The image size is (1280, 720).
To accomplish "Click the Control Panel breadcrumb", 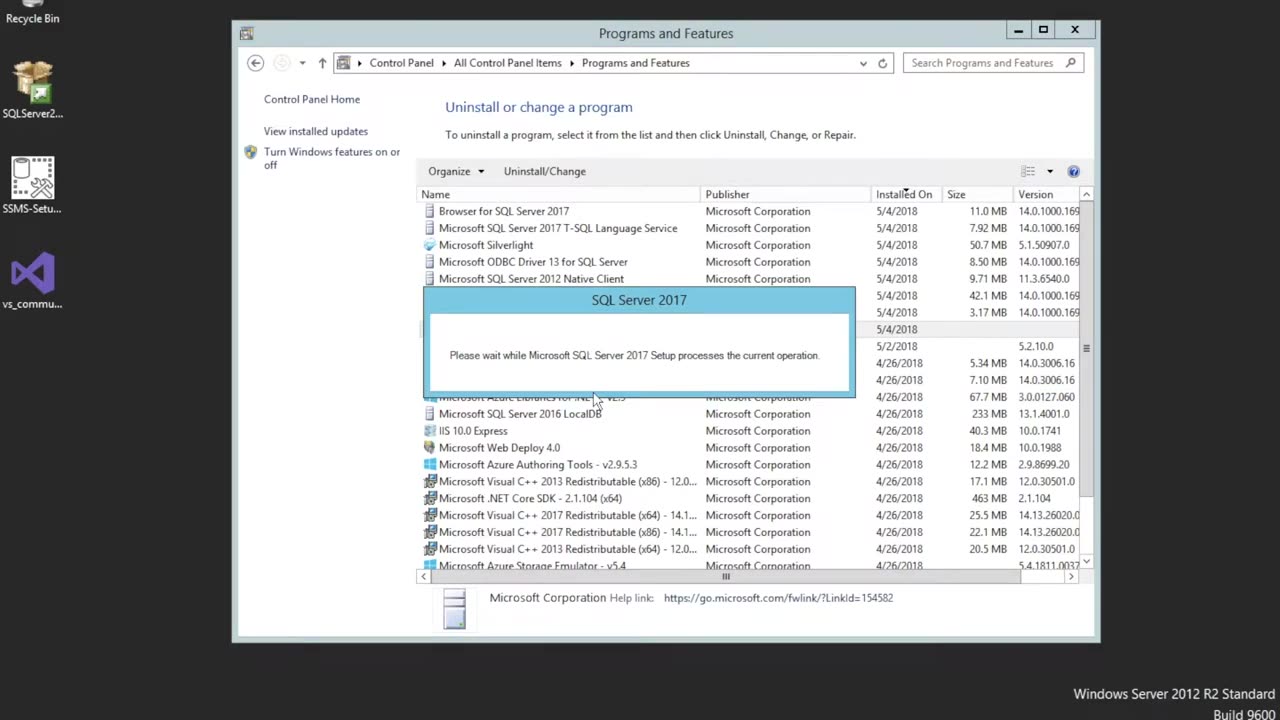I will (401, 63).
